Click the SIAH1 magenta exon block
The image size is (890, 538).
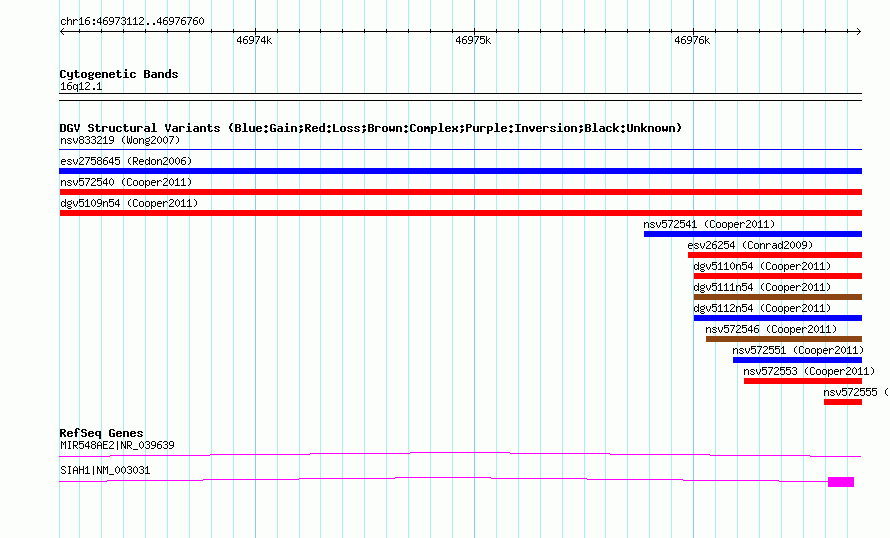point(841,482)
